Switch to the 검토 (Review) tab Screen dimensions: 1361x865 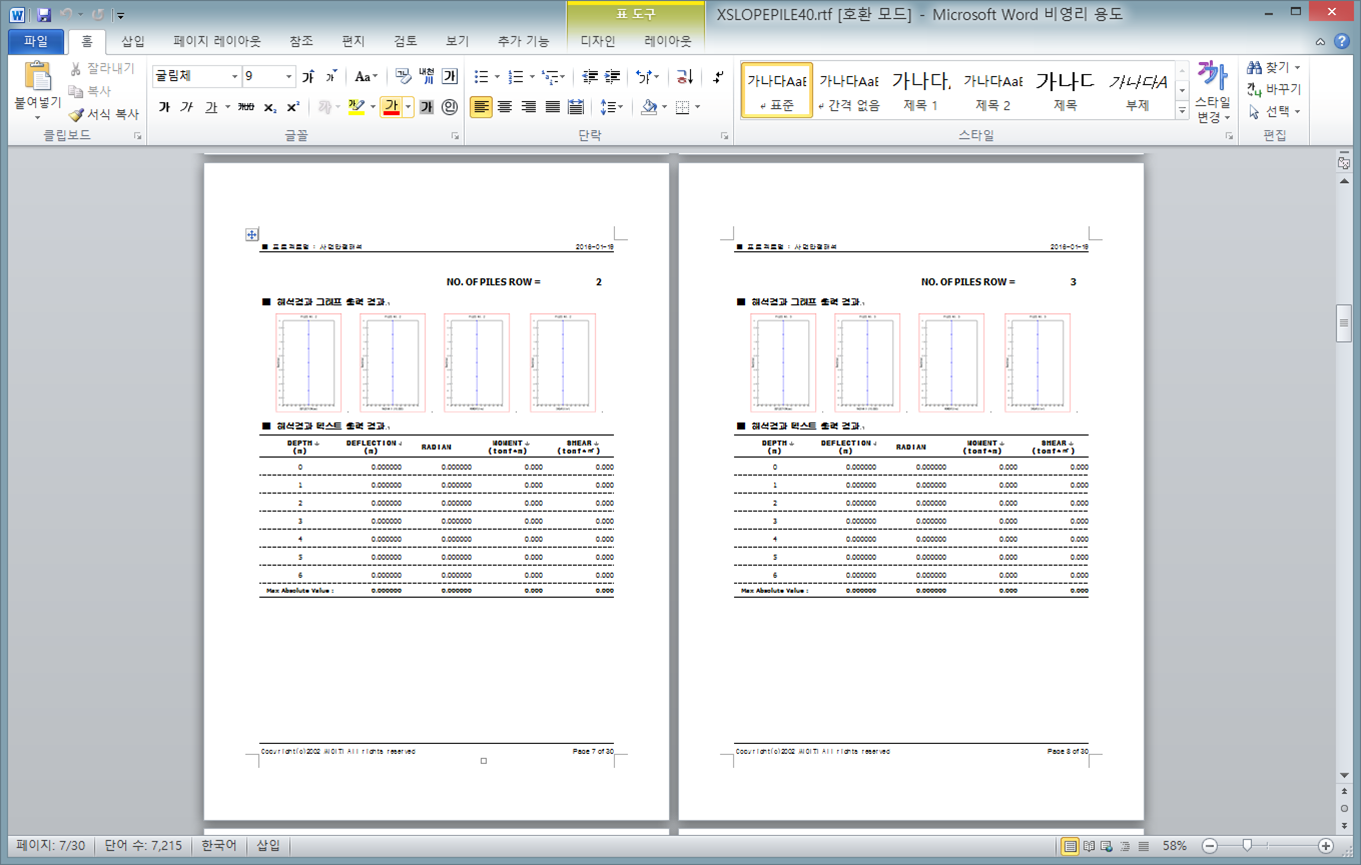405,41
